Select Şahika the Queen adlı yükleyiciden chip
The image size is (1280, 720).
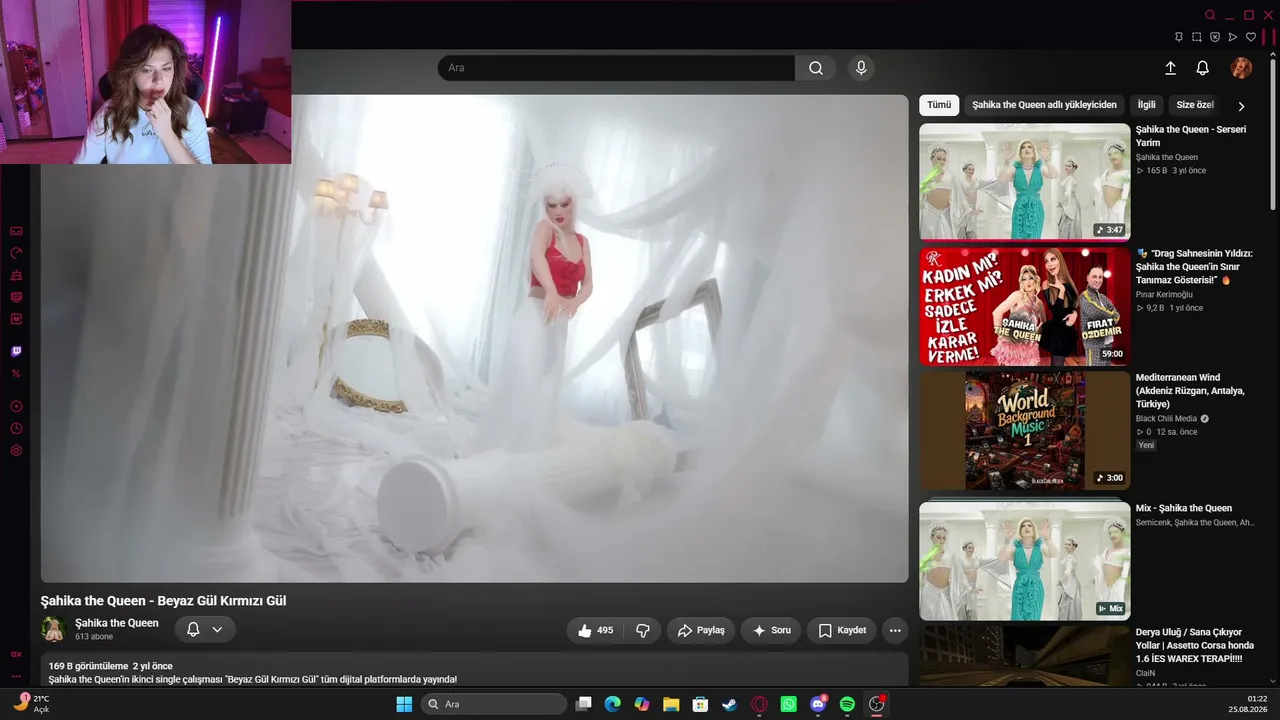click(1044, 105)
